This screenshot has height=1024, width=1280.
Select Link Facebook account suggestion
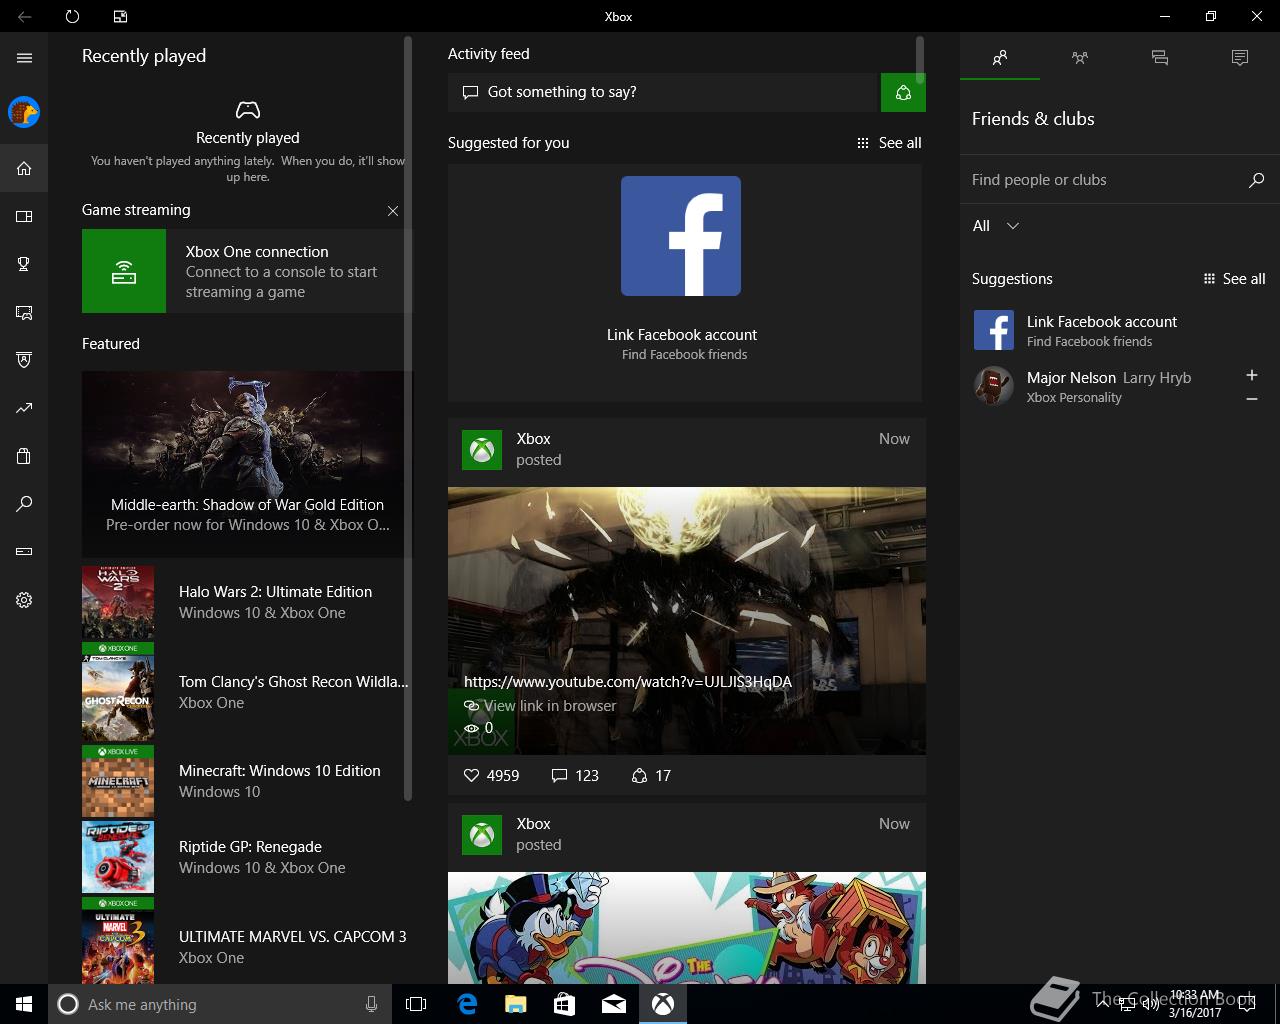click(x=1120, y=330)
